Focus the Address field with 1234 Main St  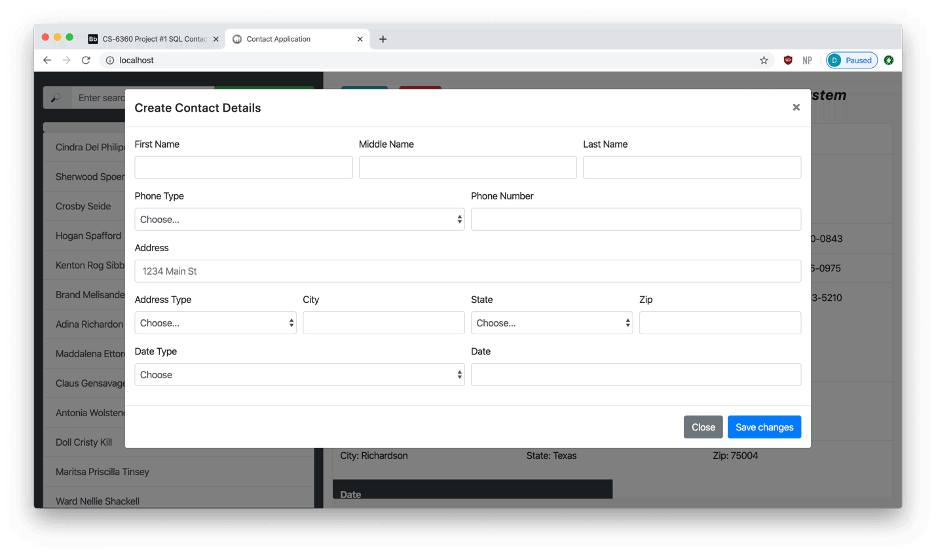467,271
